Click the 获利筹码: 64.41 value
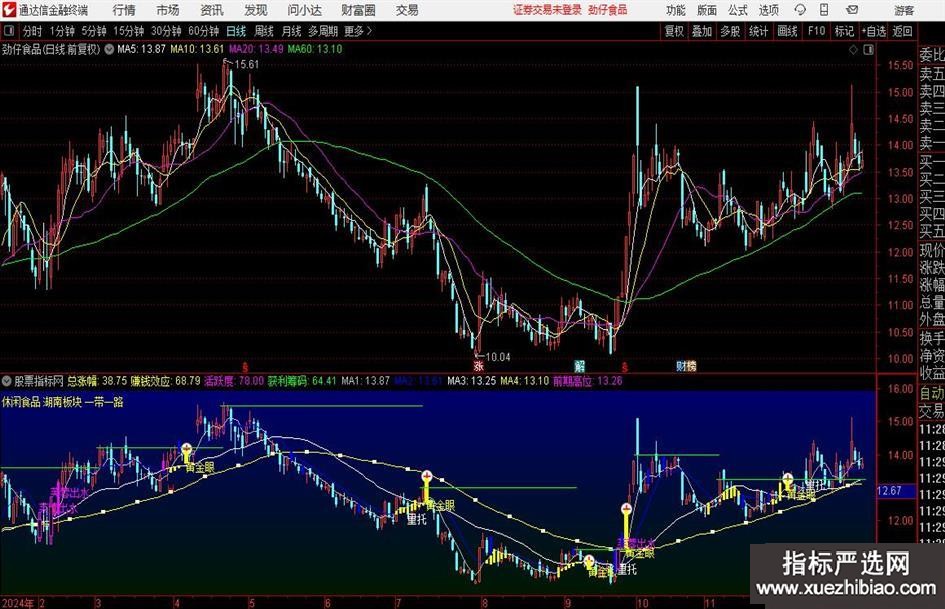The height and width of the screenshot is (609, 945). point(302,381)
